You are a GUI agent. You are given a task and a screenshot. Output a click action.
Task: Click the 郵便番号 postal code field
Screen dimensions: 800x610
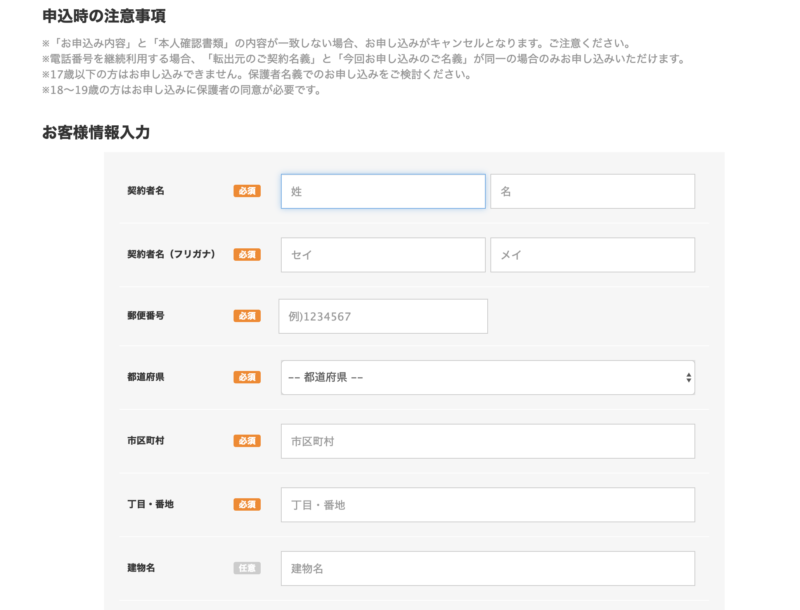(382, 316)
